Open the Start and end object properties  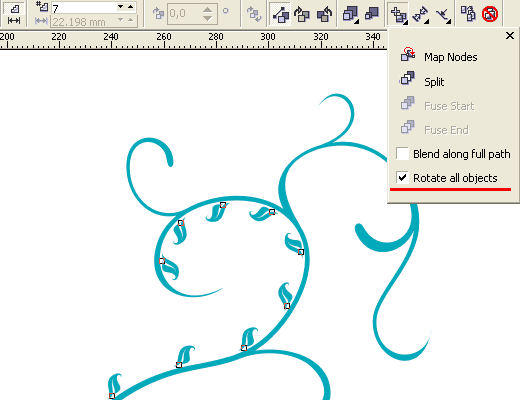[x=421, y=14]
